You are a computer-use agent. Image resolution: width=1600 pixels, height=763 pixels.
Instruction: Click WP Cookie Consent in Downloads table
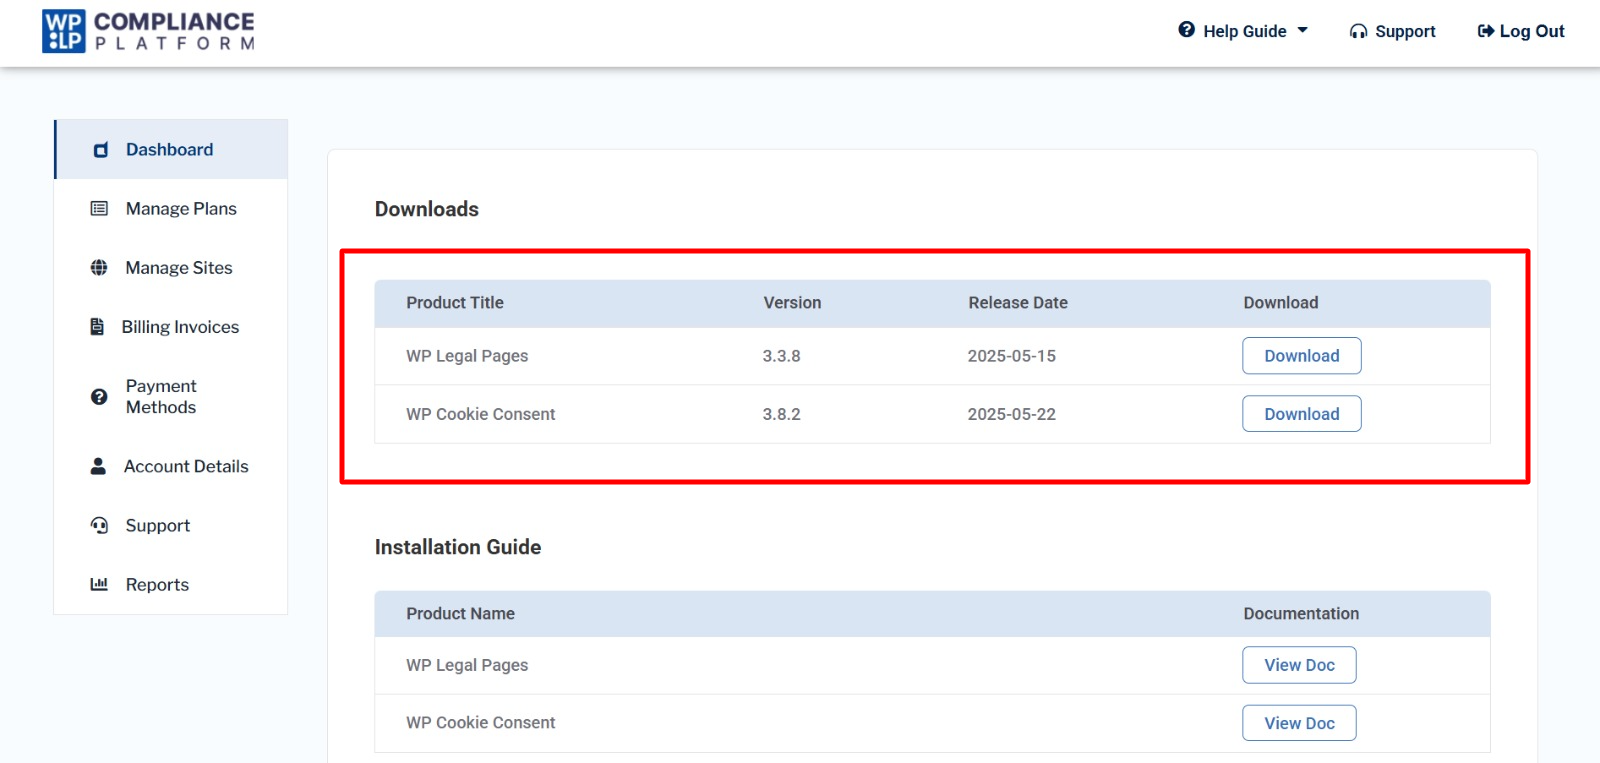pos(480,414)
